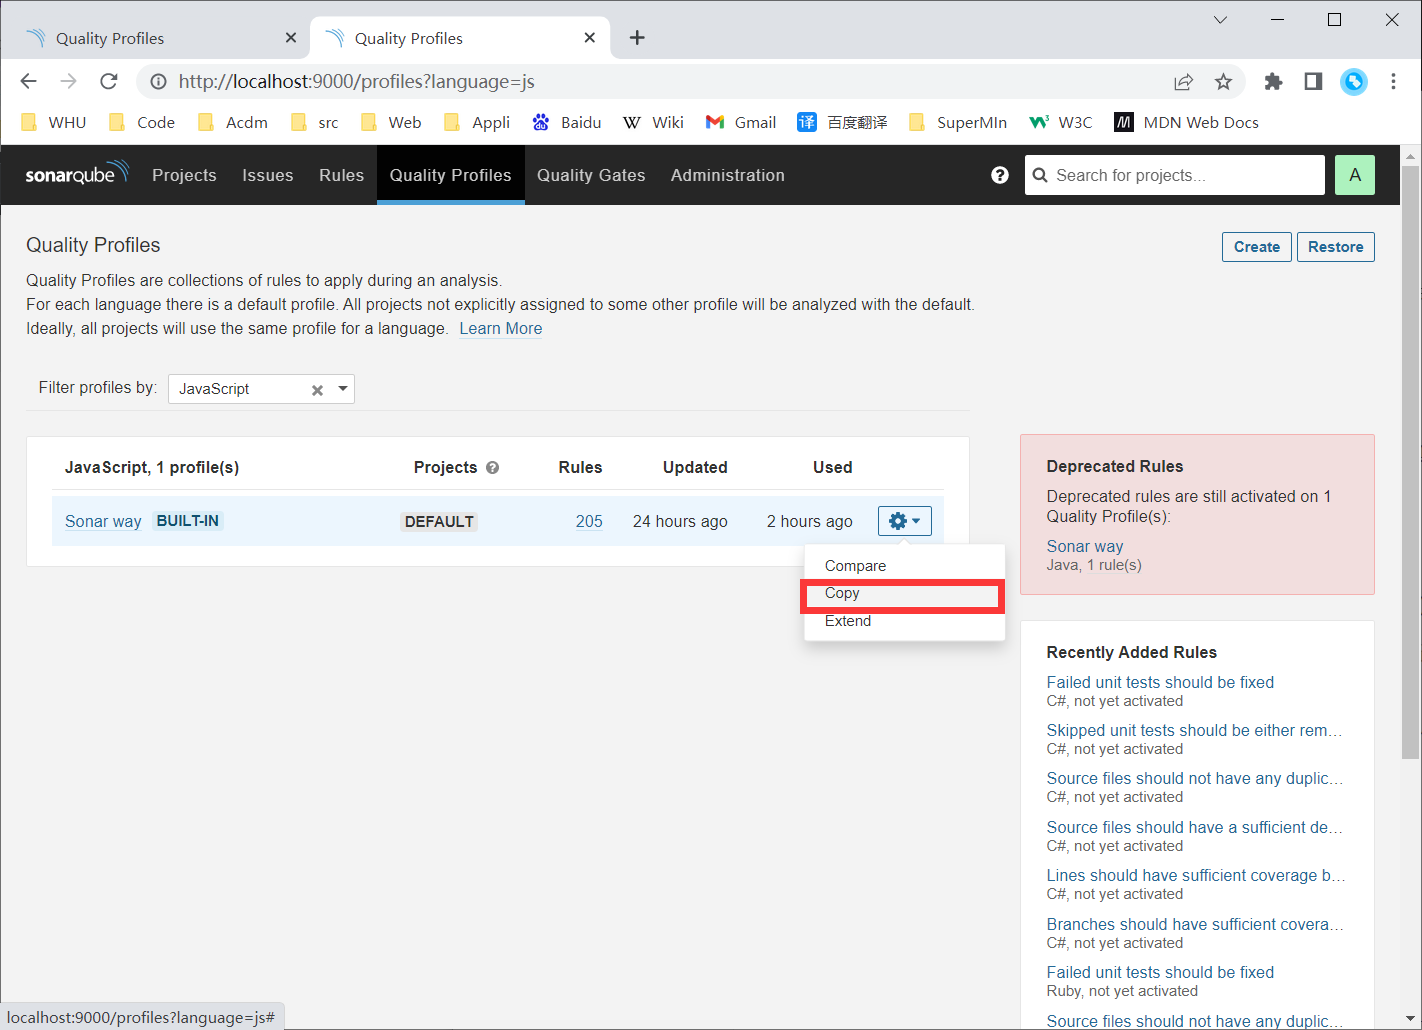The image size is (1422, 1030).
Task: Open the Gmail bookmark
Action: pos(741,122)
